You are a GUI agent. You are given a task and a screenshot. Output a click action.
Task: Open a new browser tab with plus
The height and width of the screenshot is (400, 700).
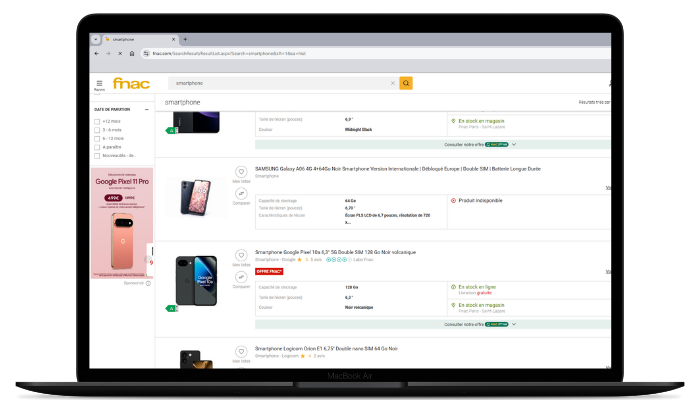[x=185, y=39]
